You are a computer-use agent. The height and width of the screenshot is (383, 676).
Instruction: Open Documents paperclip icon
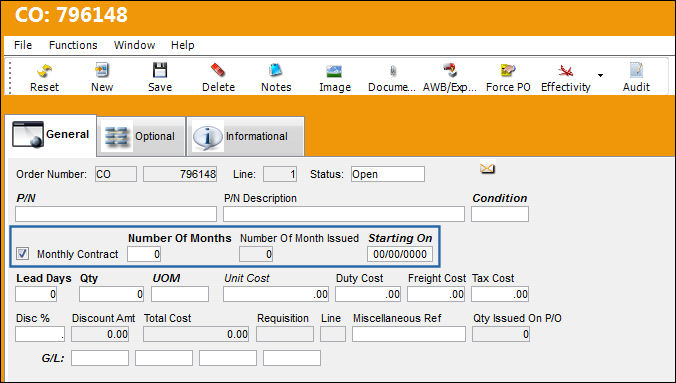392,71
